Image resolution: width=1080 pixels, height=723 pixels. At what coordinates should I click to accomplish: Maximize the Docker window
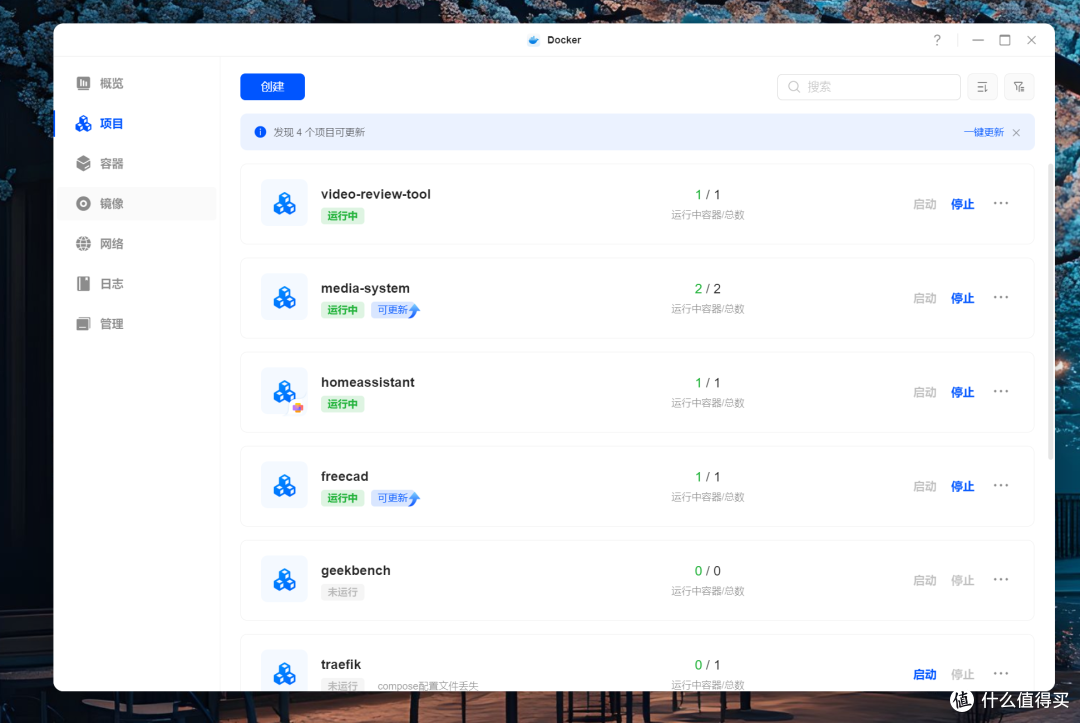coord(1005,40)
